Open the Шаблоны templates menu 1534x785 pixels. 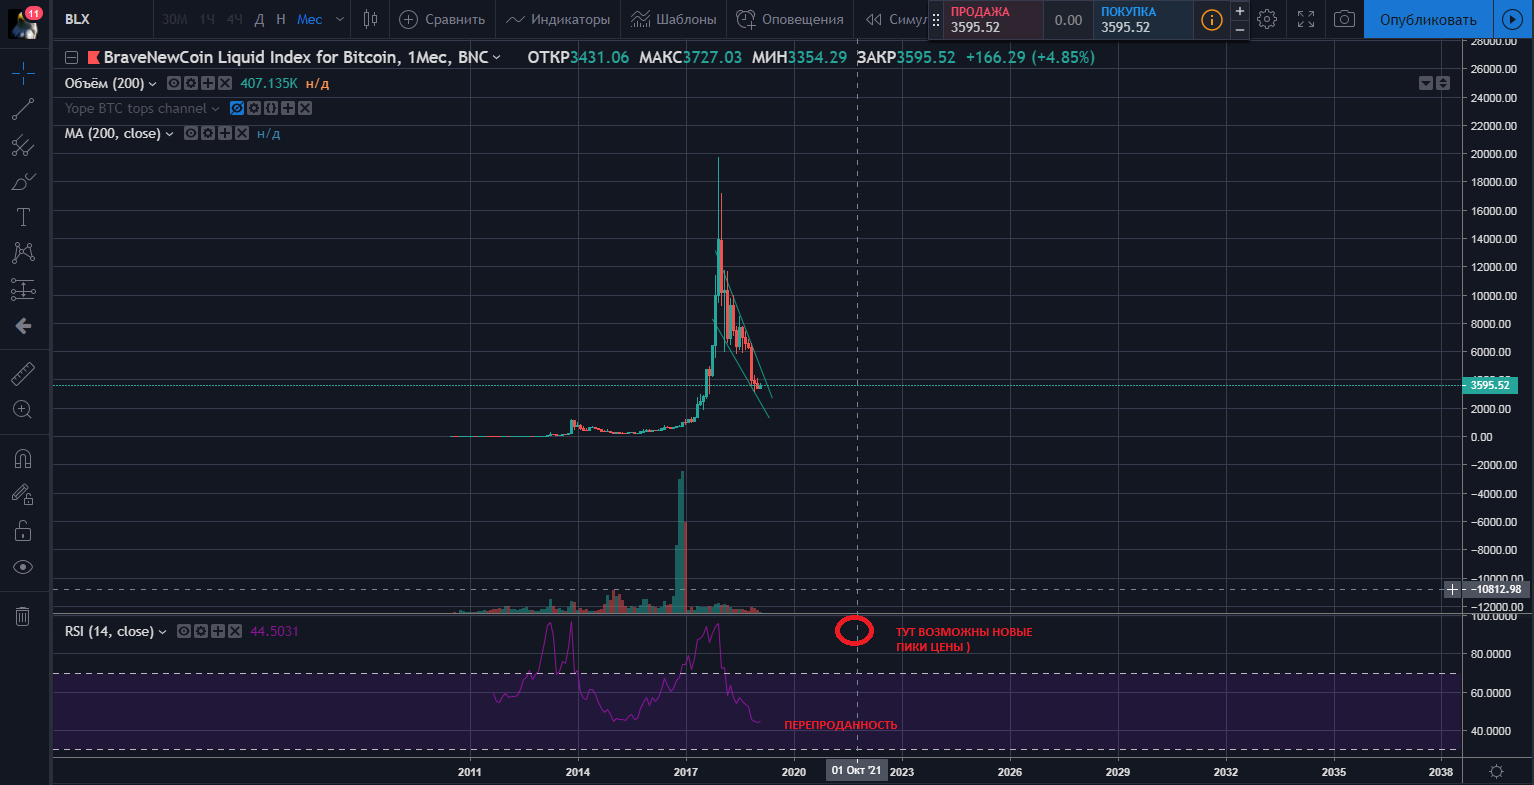674,19
